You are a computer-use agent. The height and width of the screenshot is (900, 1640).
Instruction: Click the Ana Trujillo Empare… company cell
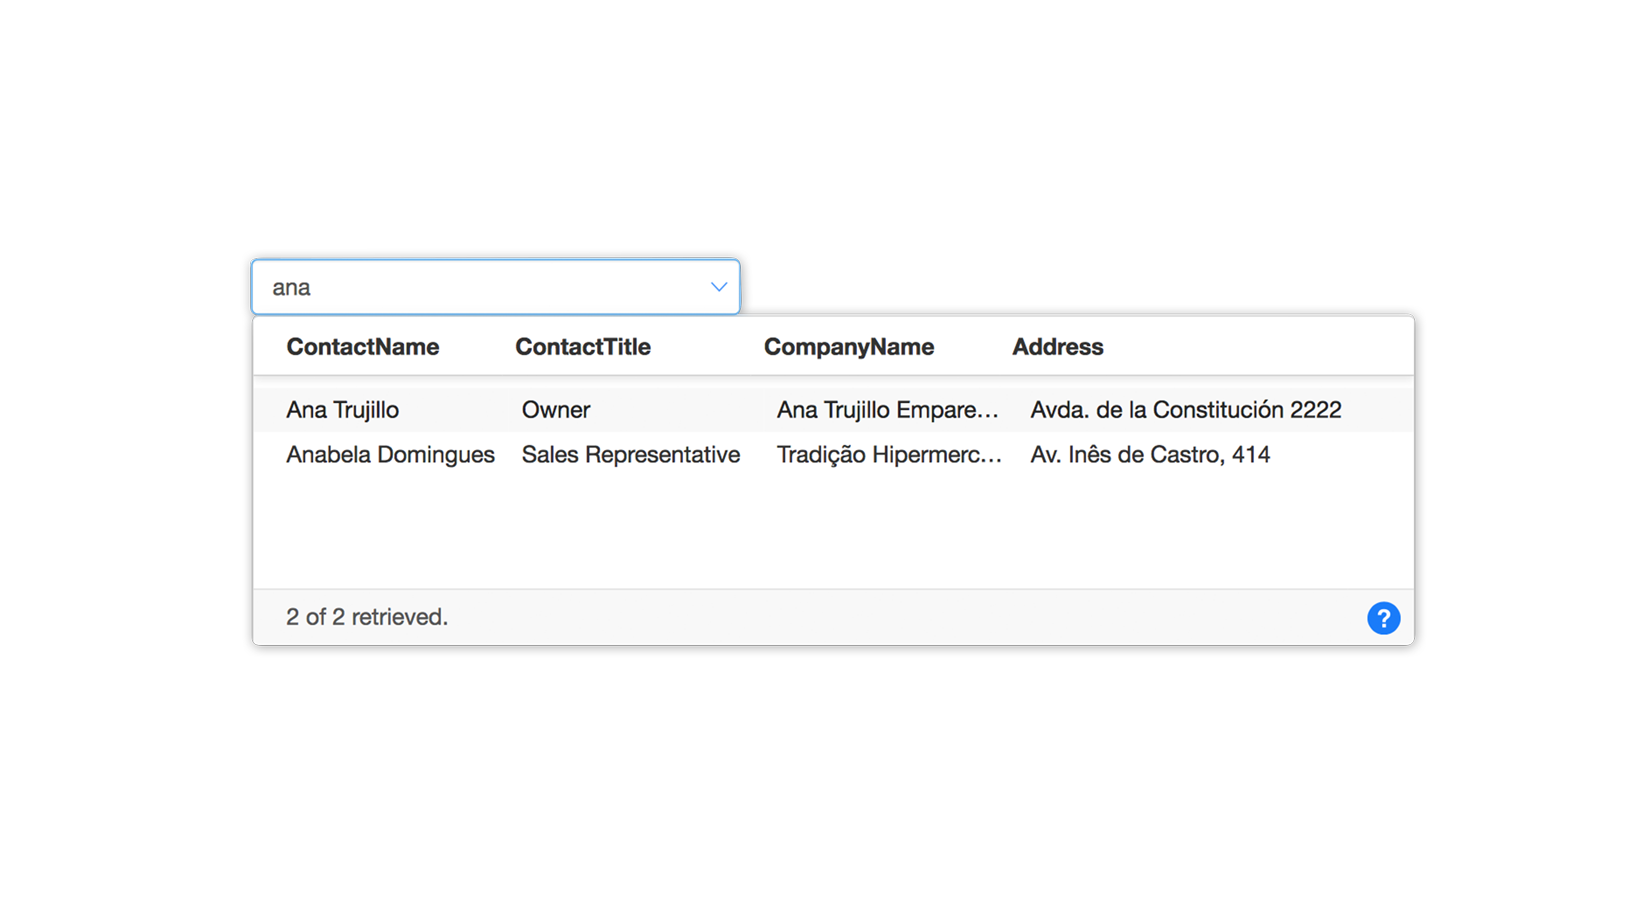(887, 410)
